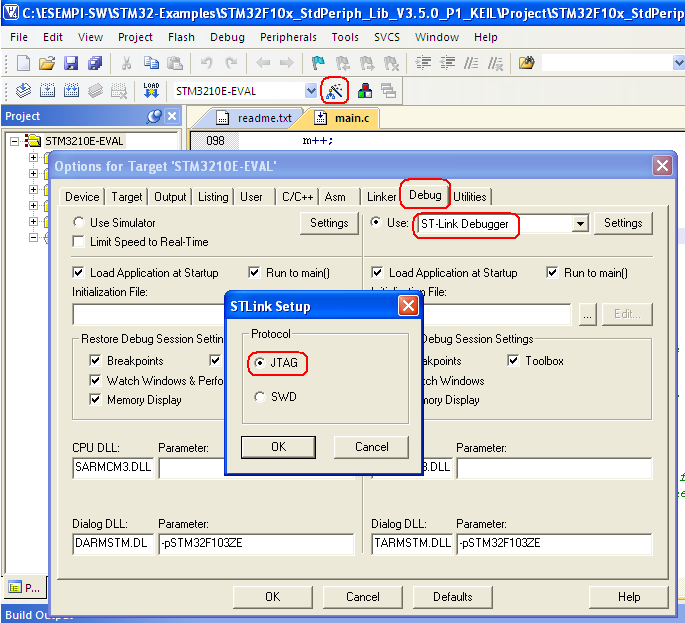Select the Use ST-Link Debugger radio
The image size is (685, 623).
pyautogui.click(x=375, y=222)
